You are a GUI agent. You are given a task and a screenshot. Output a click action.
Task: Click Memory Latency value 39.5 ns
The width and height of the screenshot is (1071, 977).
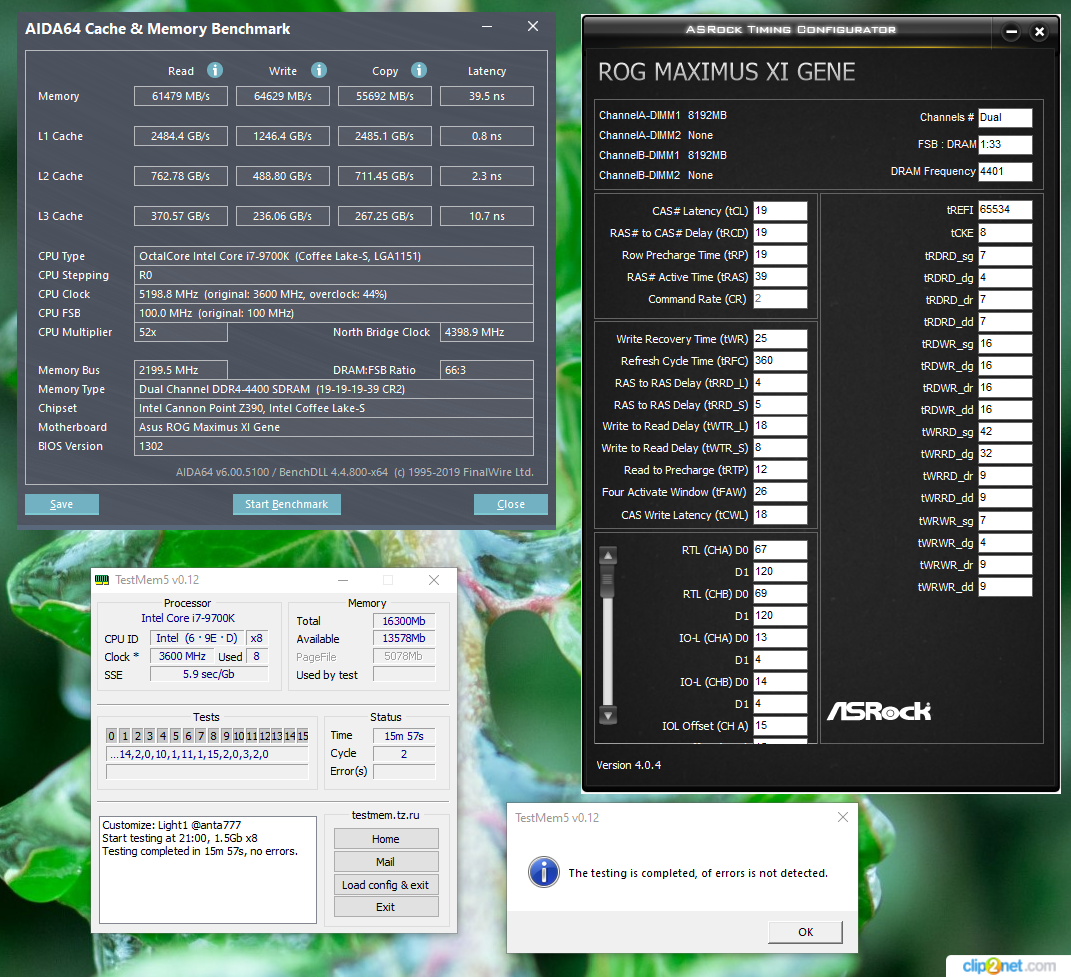point(486,96)
